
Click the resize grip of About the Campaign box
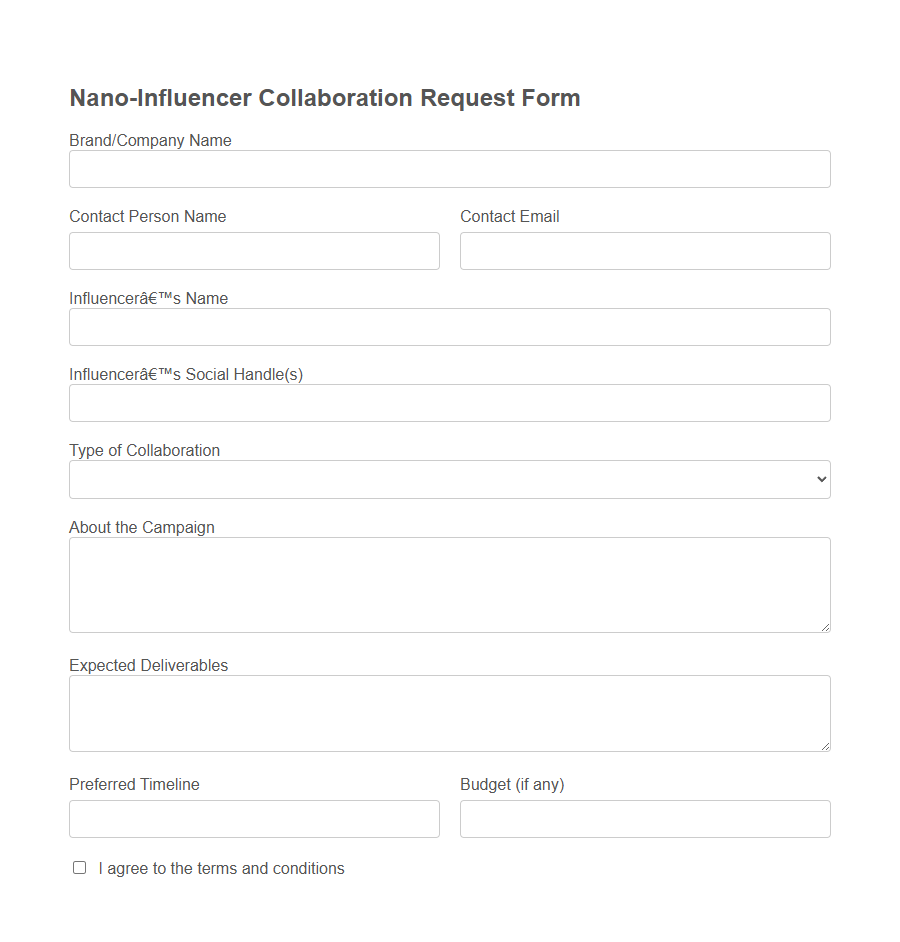point(826,627)
